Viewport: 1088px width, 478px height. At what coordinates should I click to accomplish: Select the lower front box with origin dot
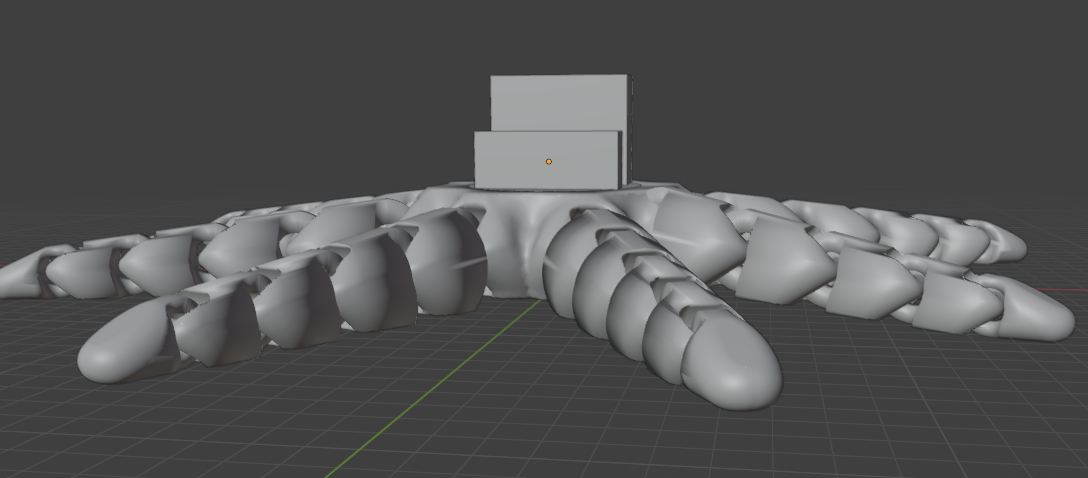tap(547, 160)
